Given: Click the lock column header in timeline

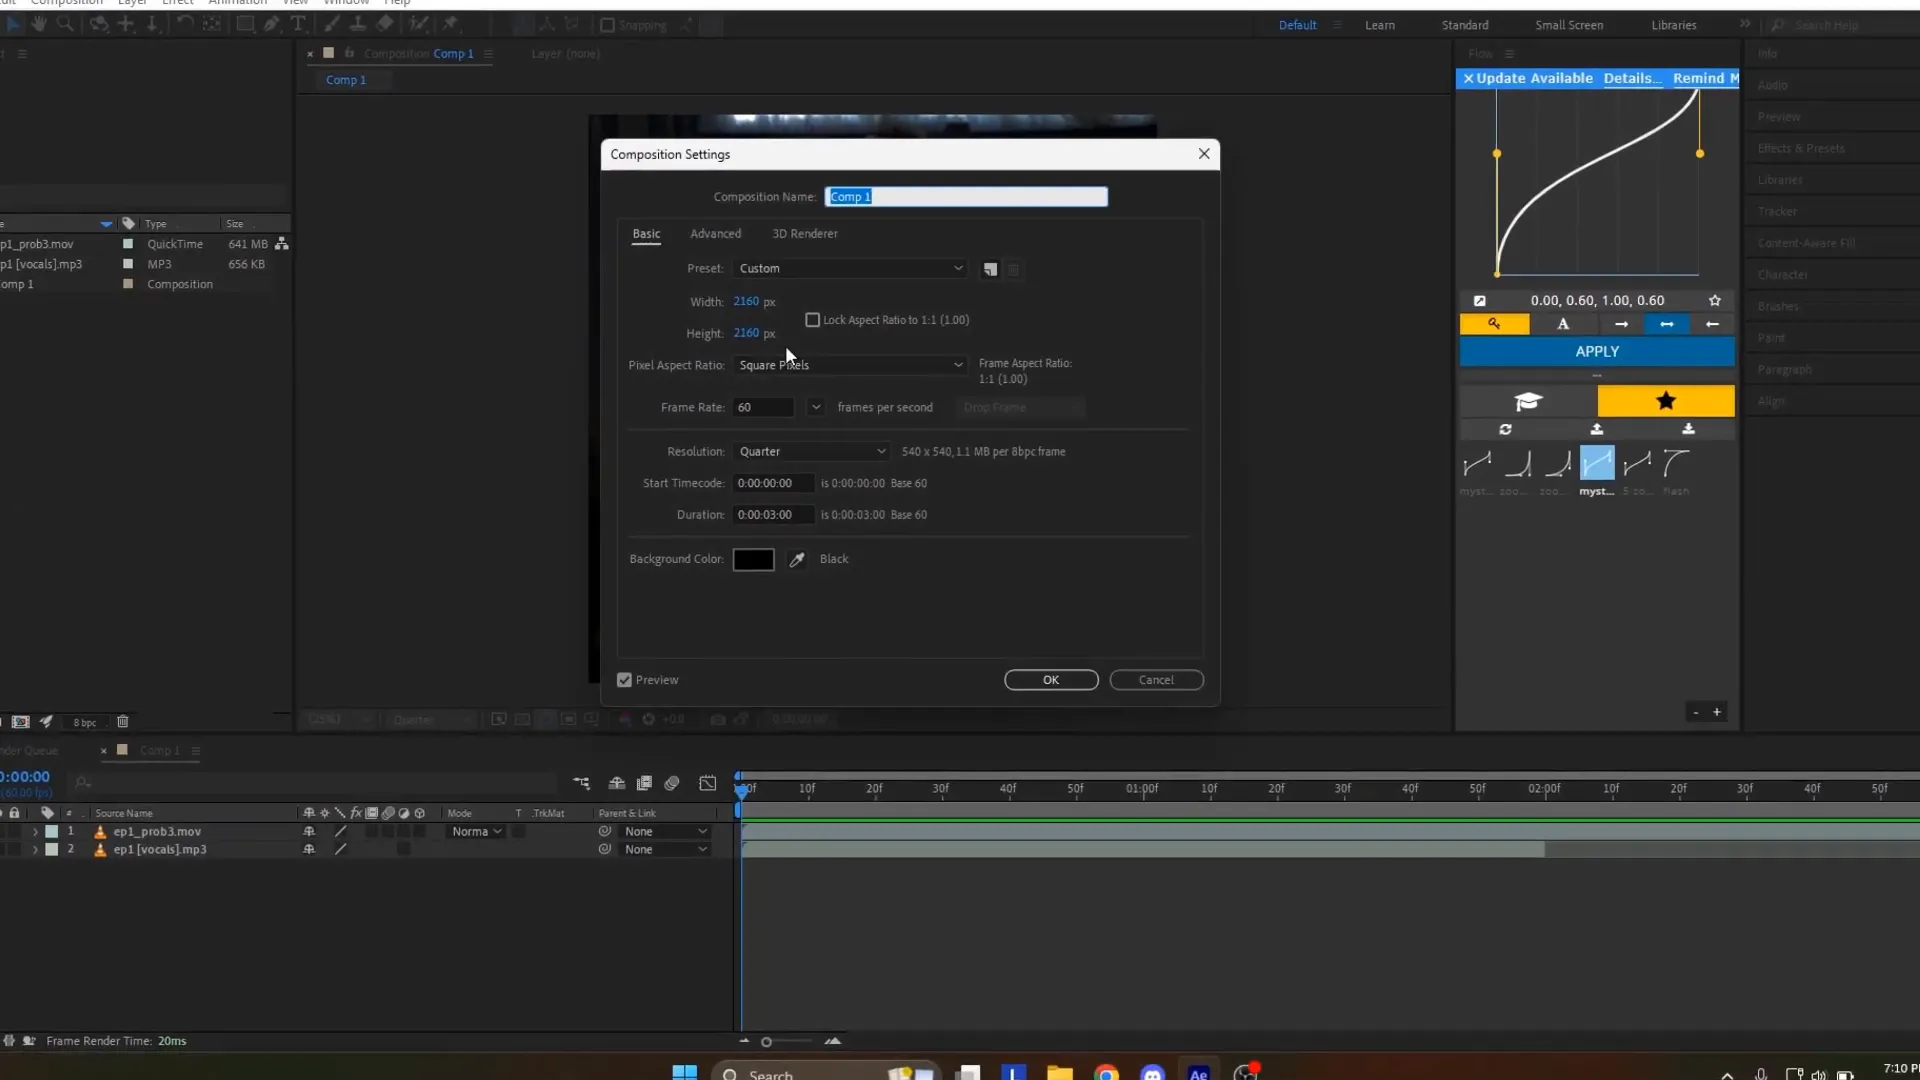Looking at the screenshot, I should [14, 813].
